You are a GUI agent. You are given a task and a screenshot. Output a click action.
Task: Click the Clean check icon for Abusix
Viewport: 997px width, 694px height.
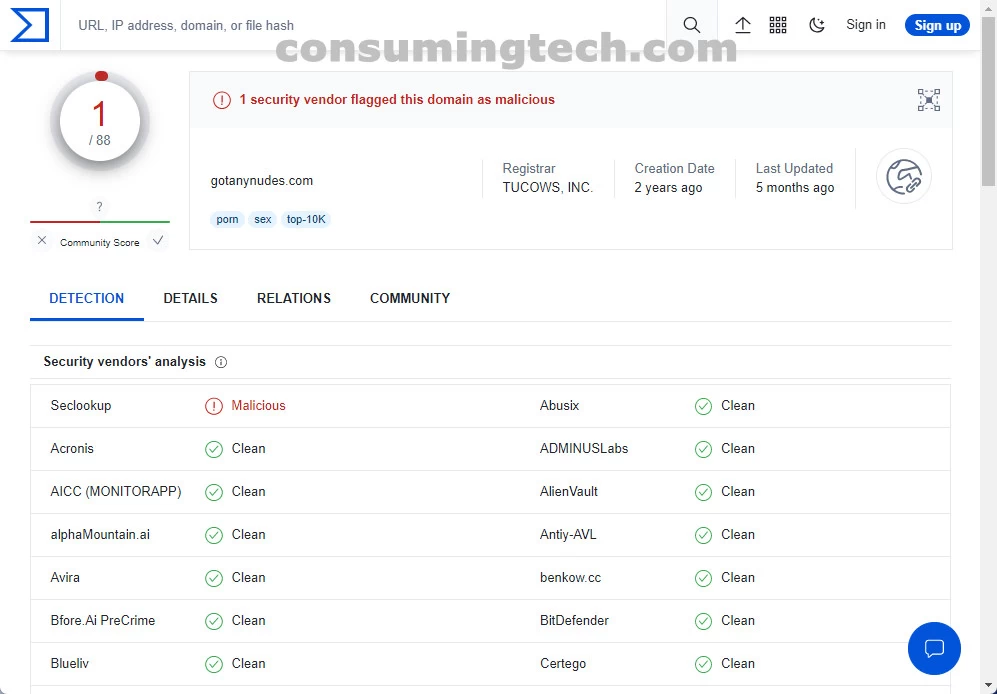[x=703, y=406]
